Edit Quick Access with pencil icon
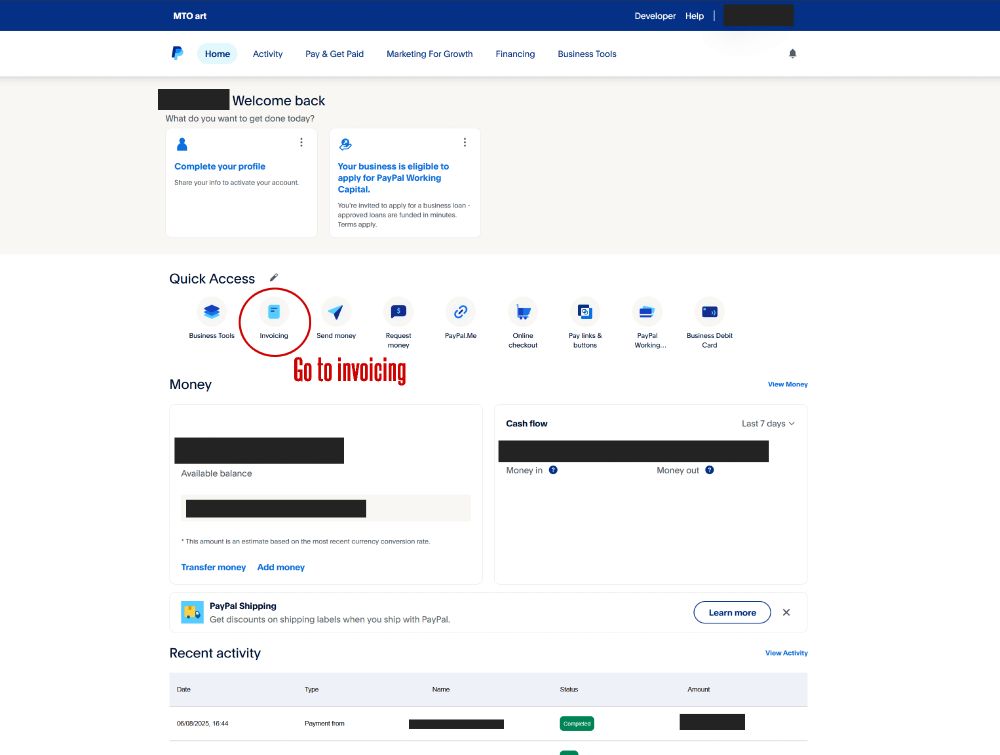Screen dimensions: 1000x755 [274, 277]
